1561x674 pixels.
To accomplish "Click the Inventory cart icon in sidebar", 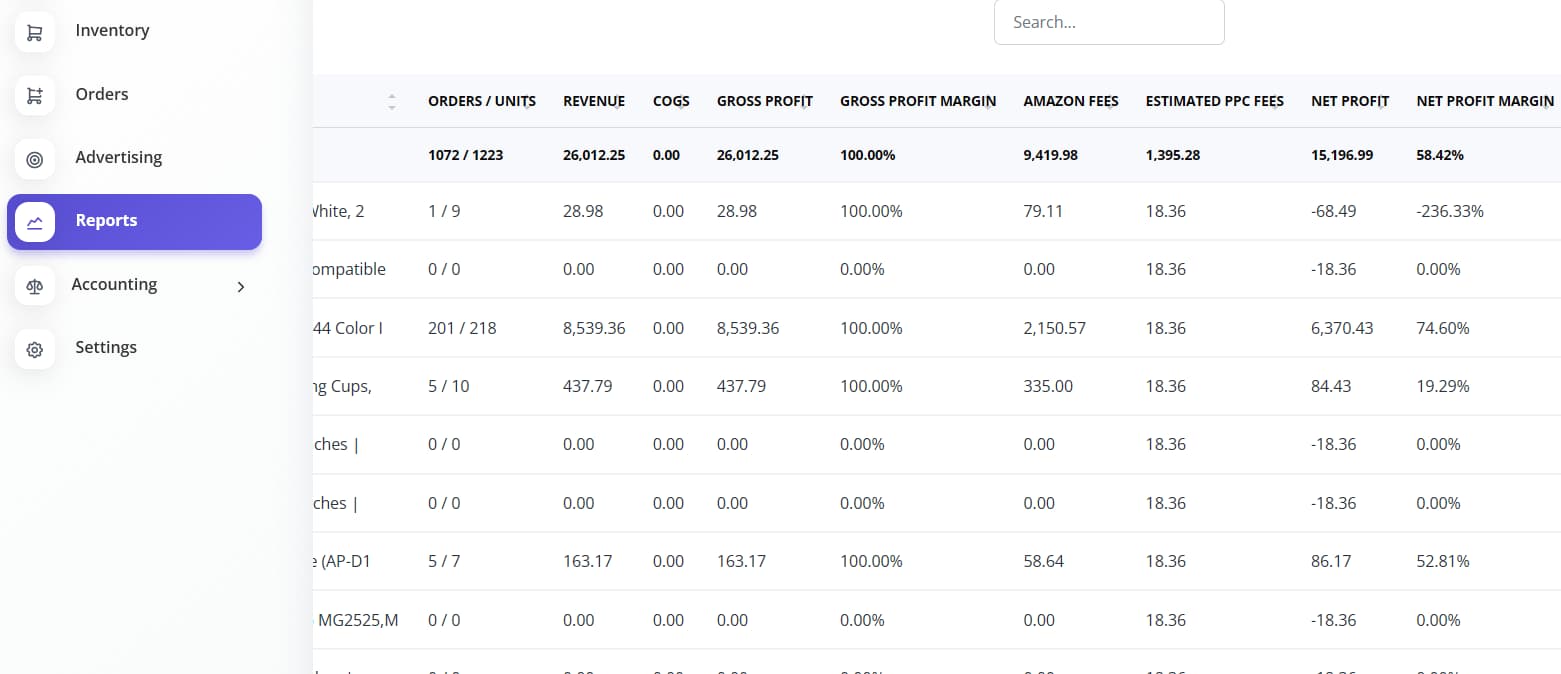I will [35, 32].
